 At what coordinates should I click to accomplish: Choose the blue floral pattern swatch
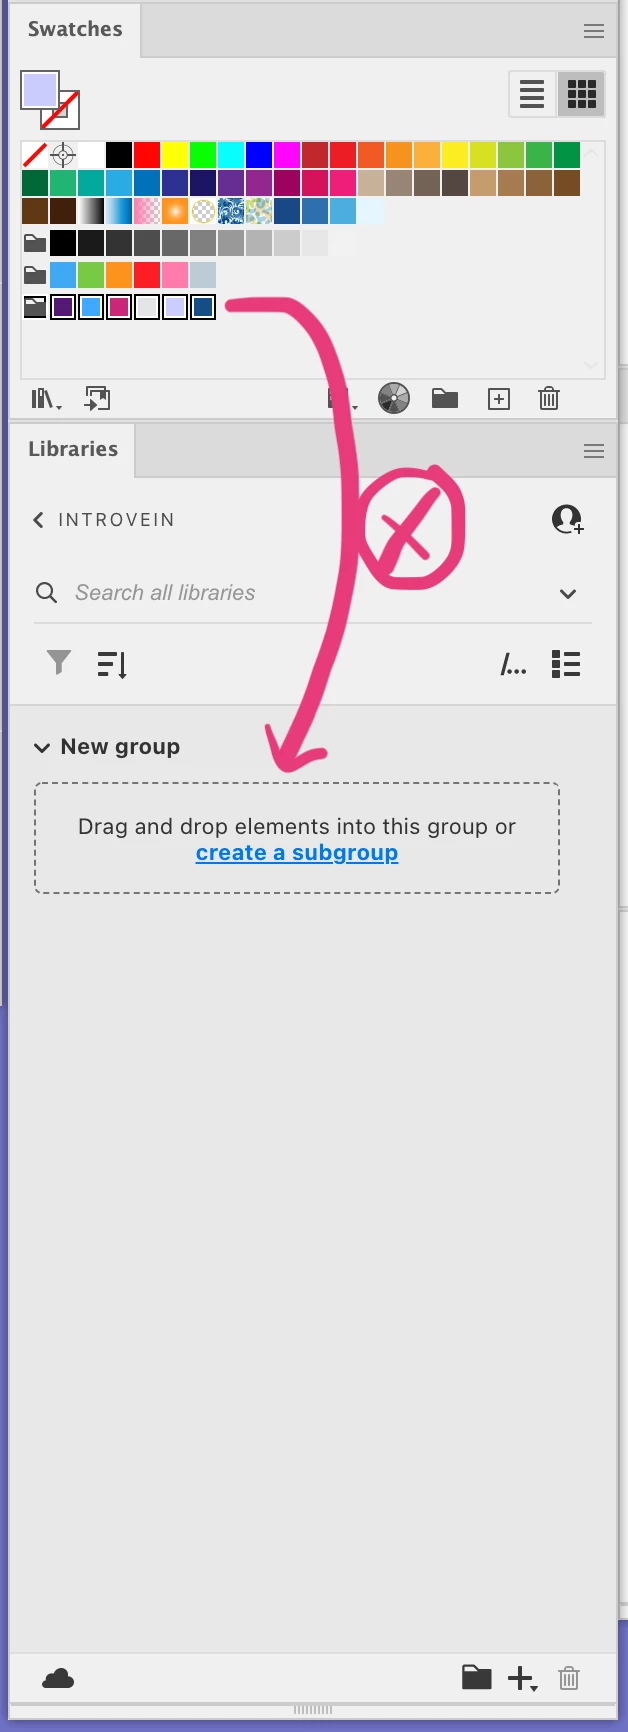point(231,211)
